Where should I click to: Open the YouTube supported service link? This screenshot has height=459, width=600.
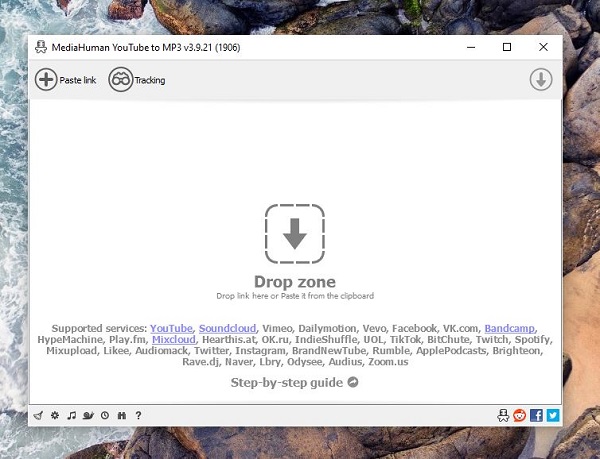point(171,329)
